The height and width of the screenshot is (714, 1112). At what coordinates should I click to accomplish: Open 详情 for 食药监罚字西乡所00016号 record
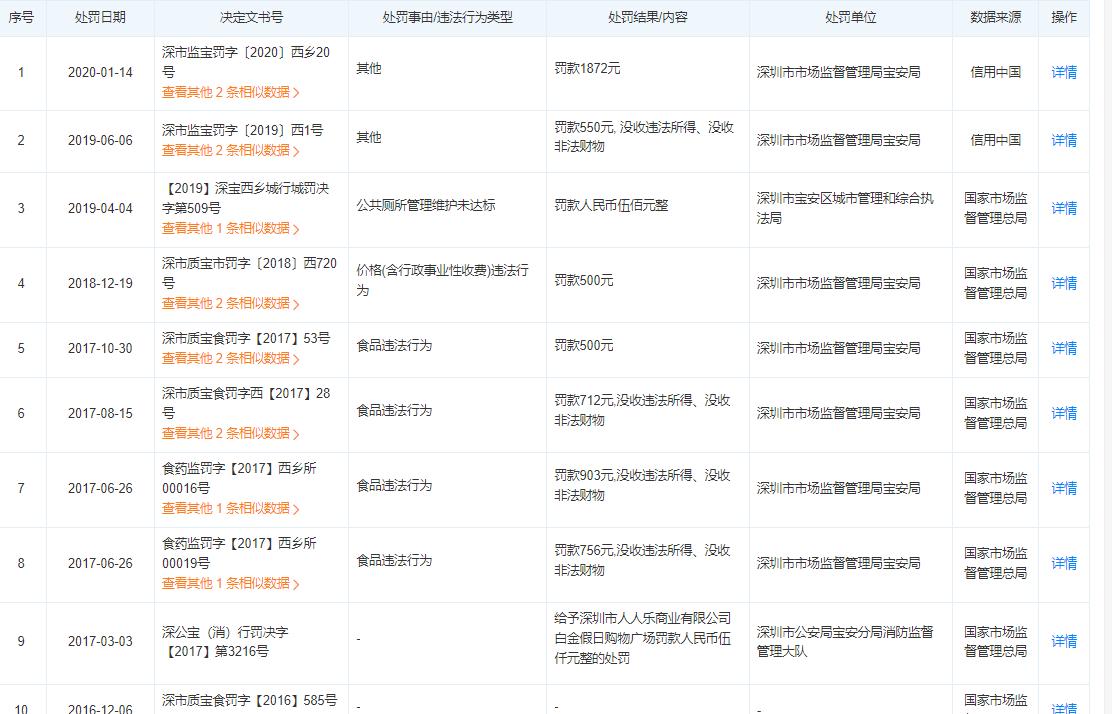point(1064,488)
